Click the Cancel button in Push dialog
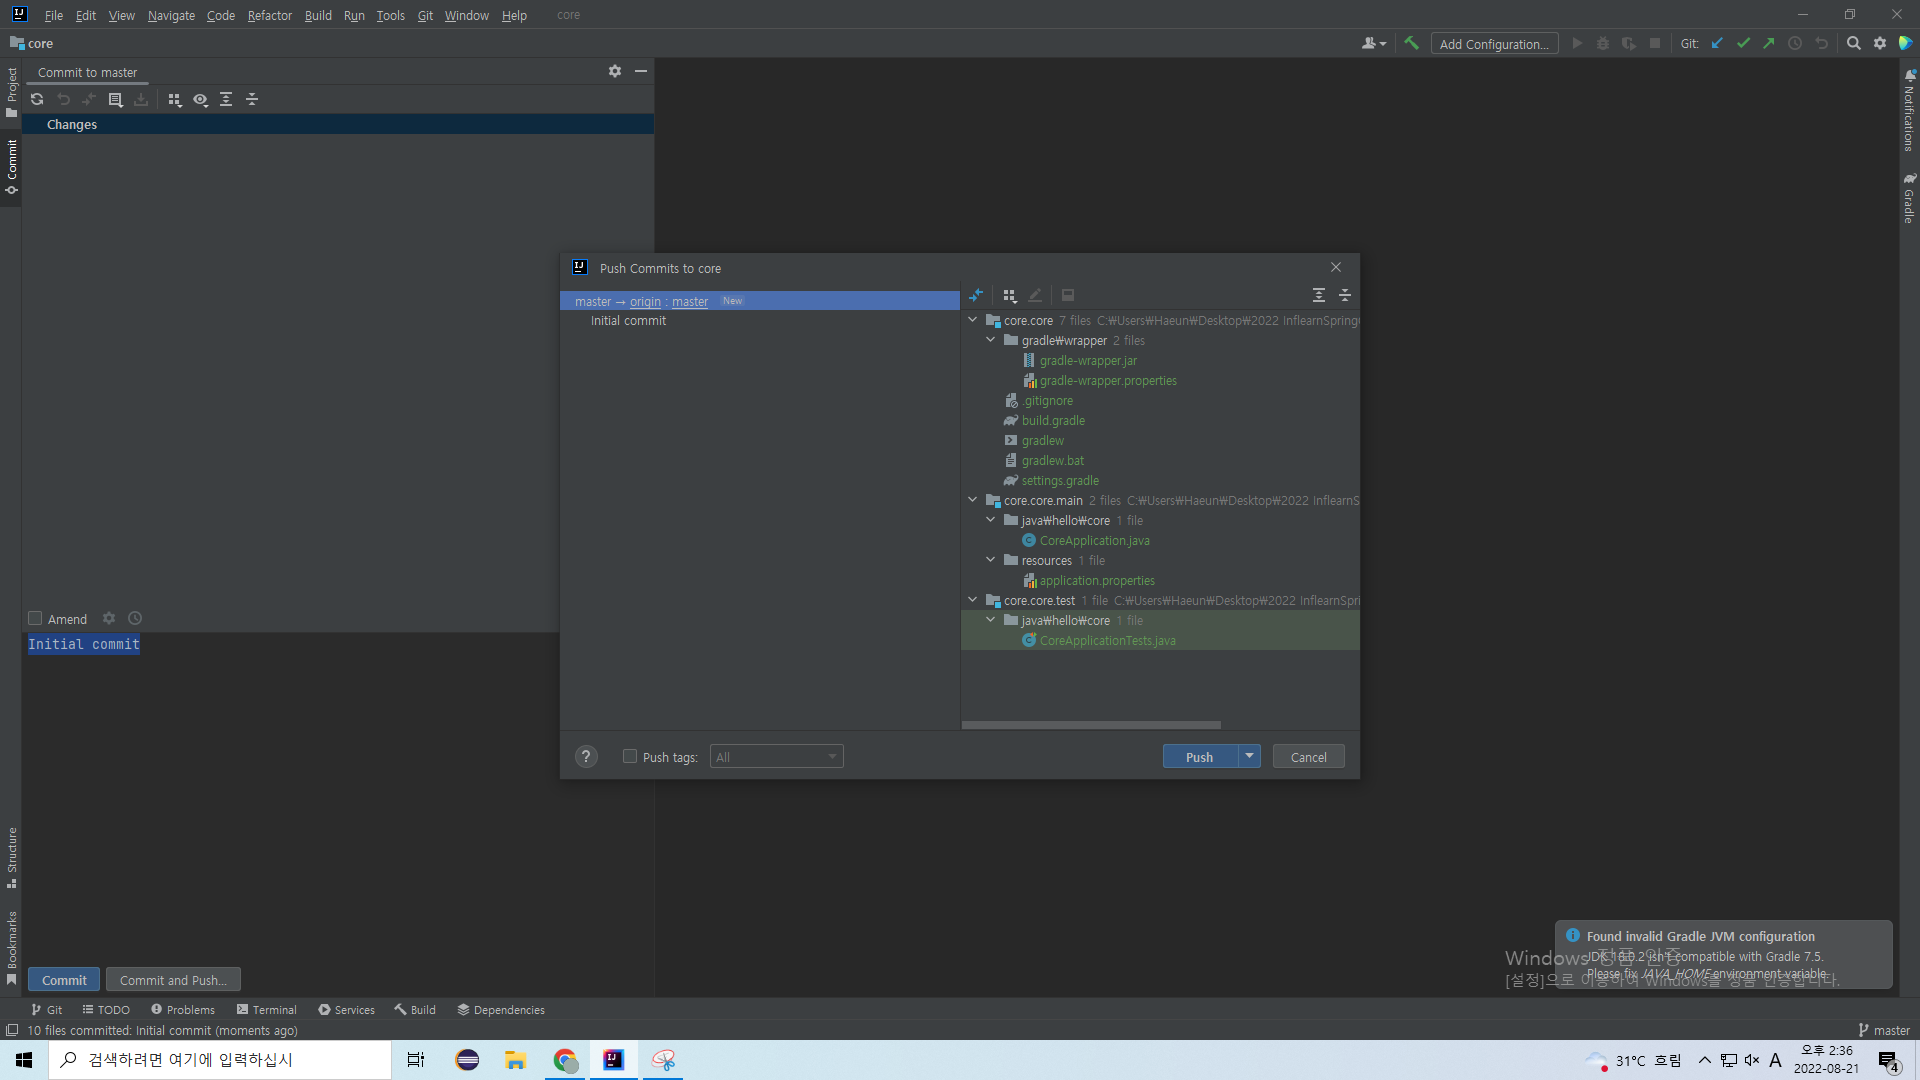1920x1080 pixels. click(1308, 757)
